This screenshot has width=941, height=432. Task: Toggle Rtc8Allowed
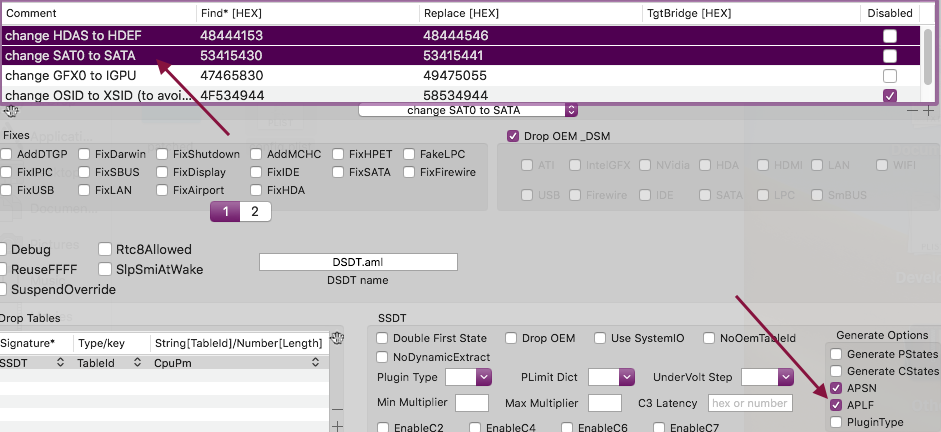106,250
